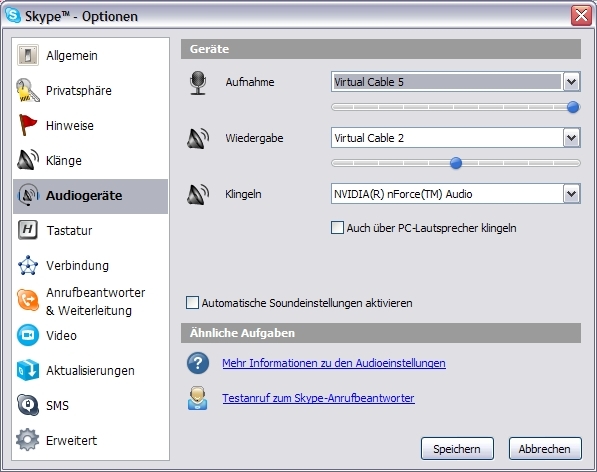Select the red Hinweise flag icon

(28, 125)
